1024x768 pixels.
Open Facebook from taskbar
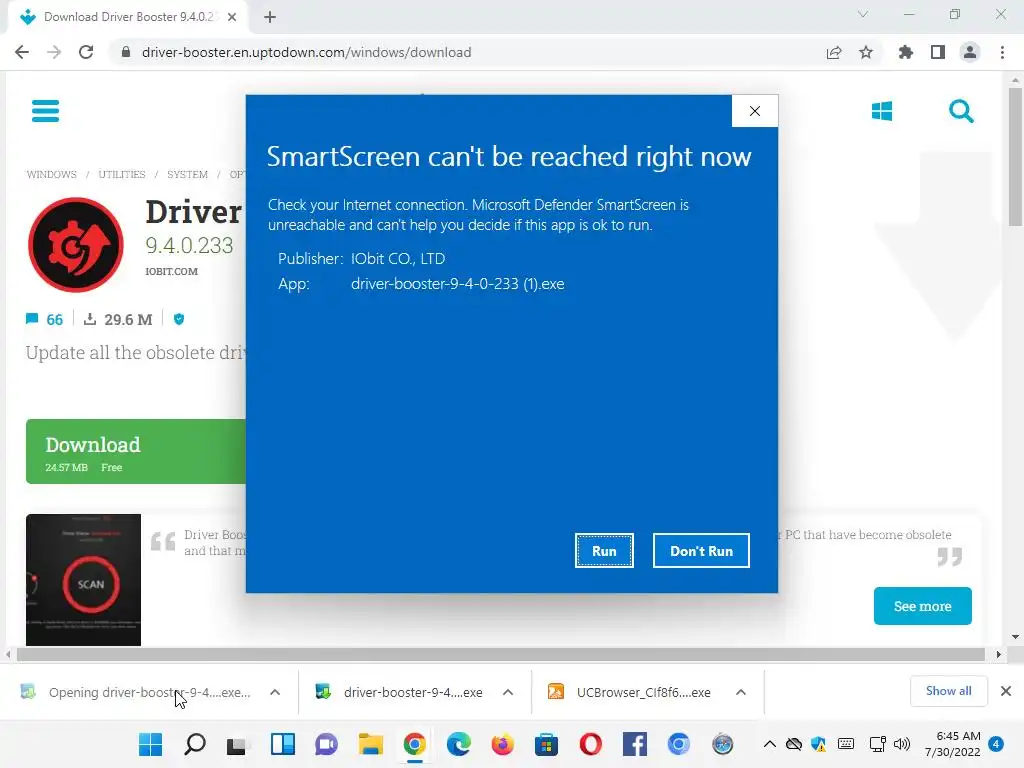(x=634, y=744)
